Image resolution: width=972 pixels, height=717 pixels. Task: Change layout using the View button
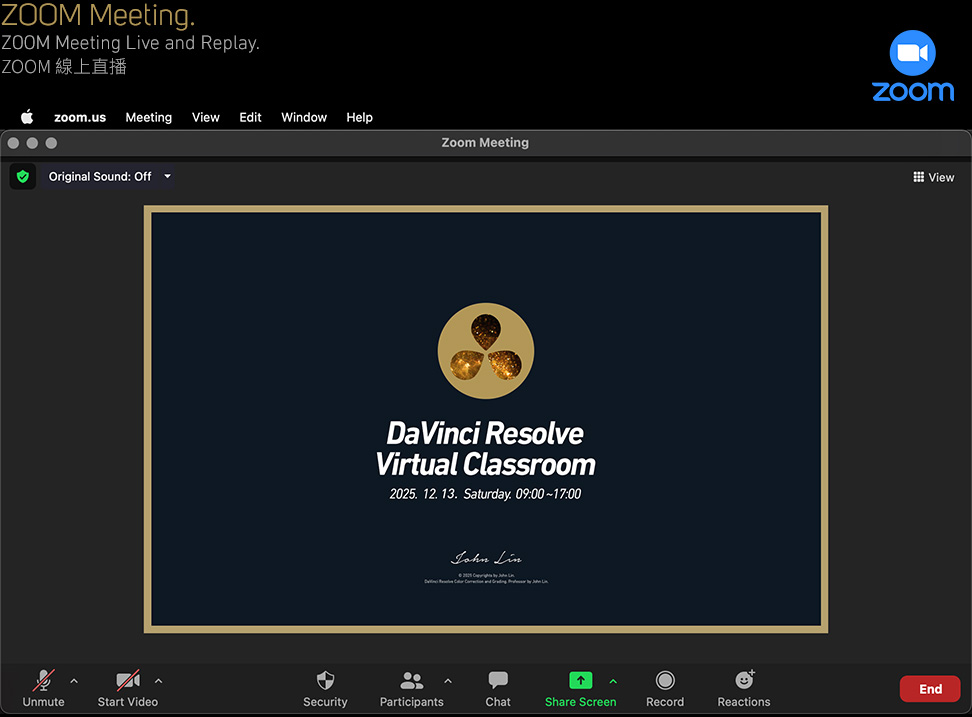pos(934,177)
